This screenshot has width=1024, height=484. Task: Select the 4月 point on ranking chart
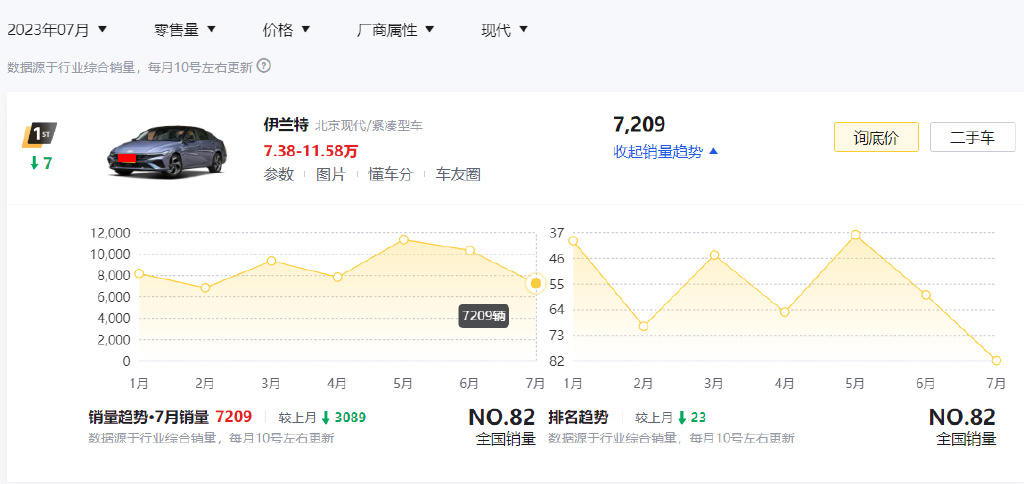784,312
